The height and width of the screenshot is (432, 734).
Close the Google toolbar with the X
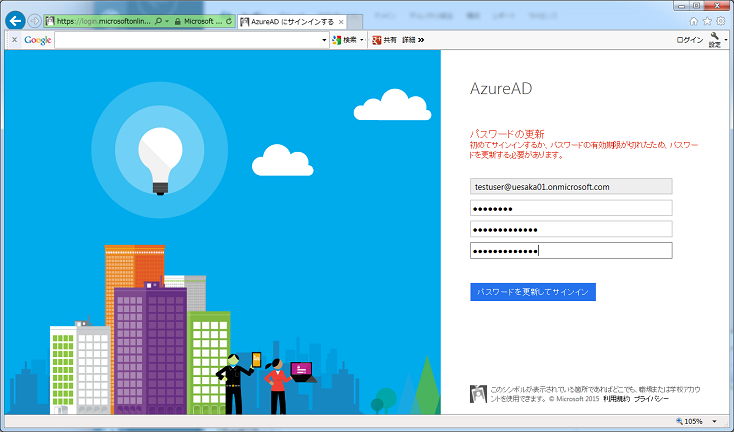15,40
